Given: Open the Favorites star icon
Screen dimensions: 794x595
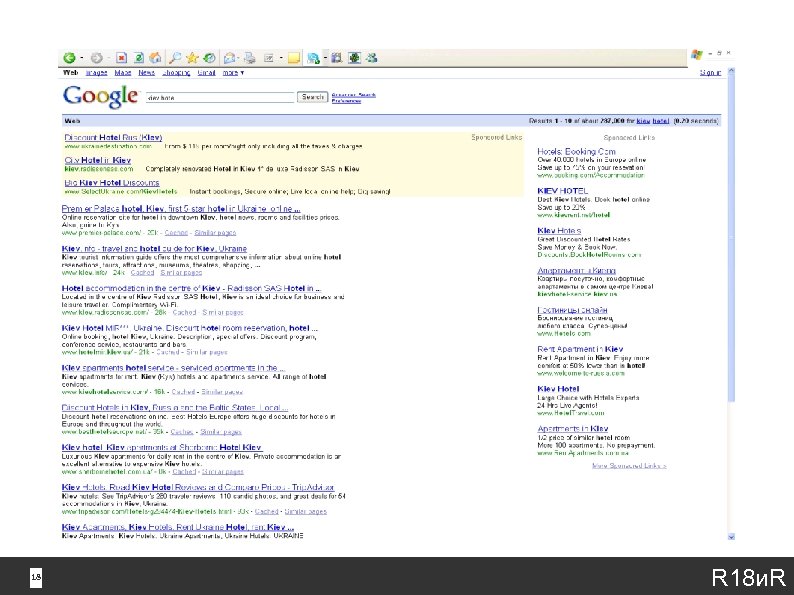Looking at the screenshot, I should [x=192, y=58].
